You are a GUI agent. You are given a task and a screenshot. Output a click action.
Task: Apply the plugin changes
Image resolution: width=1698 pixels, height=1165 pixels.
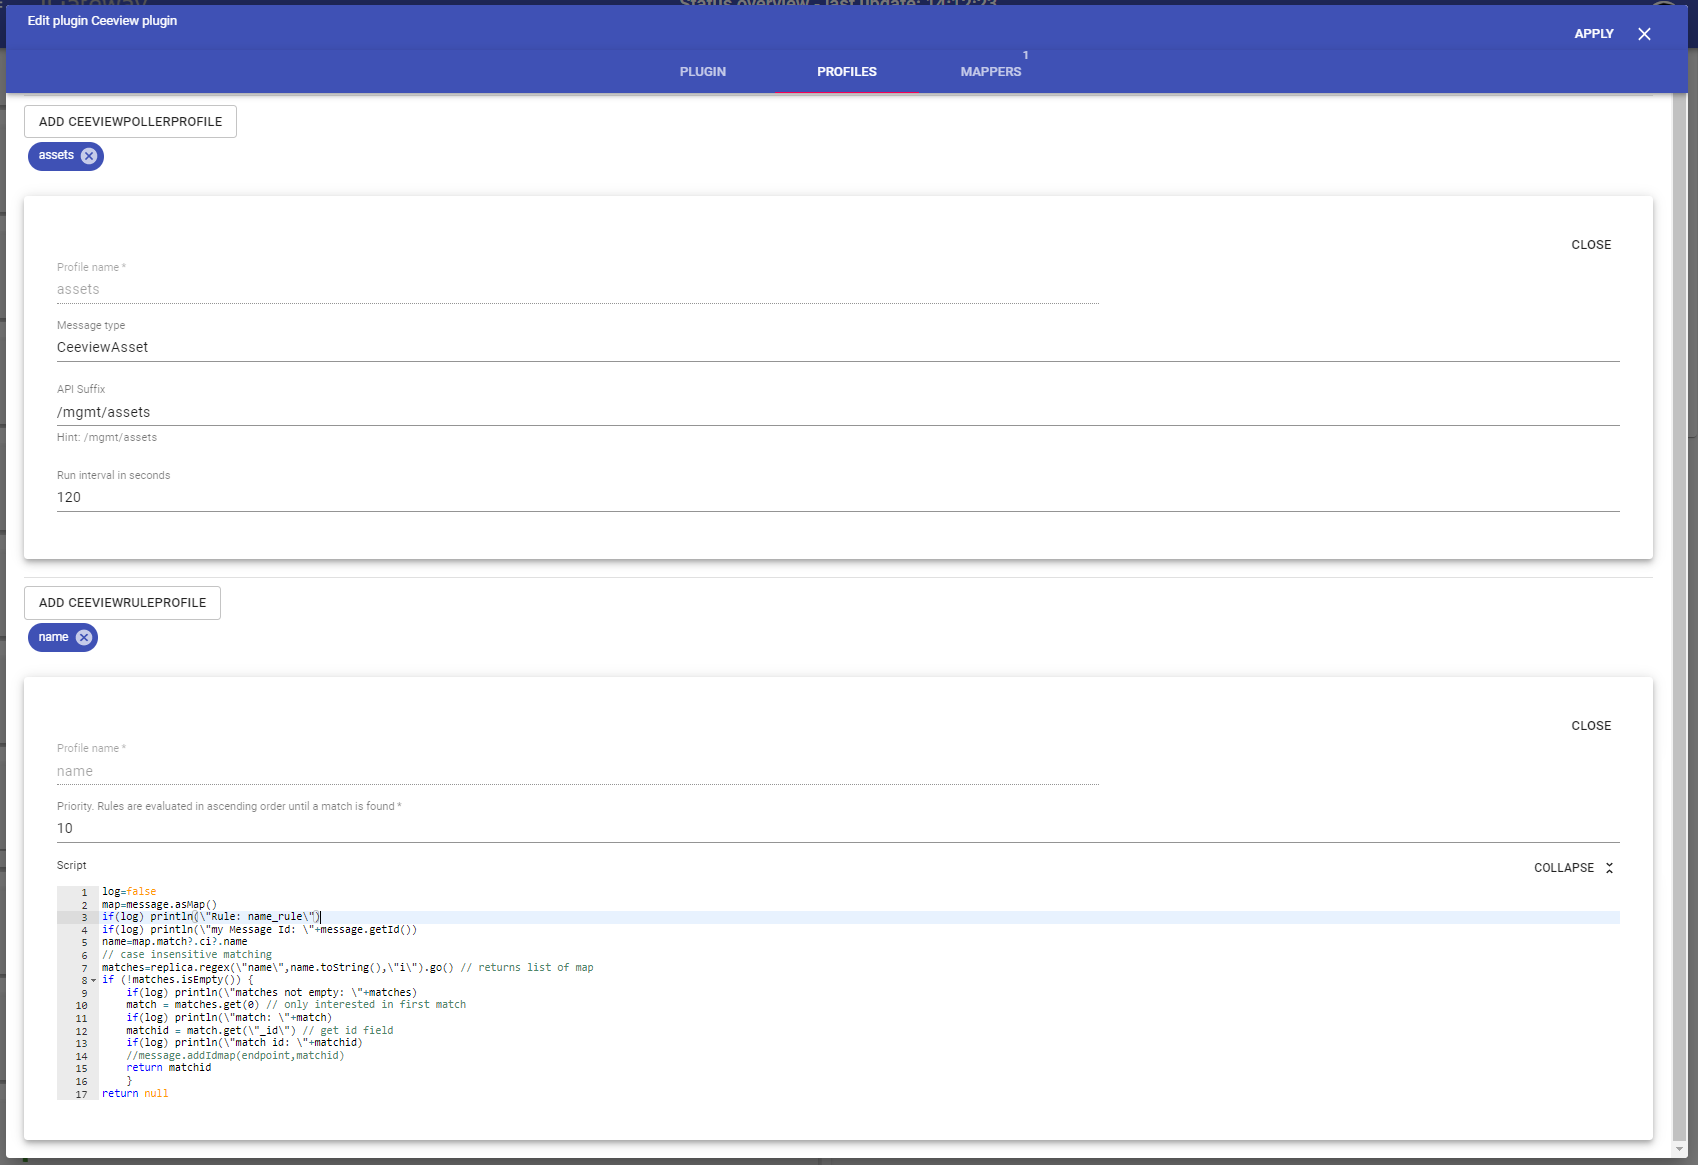click(x=1593, y=34)
